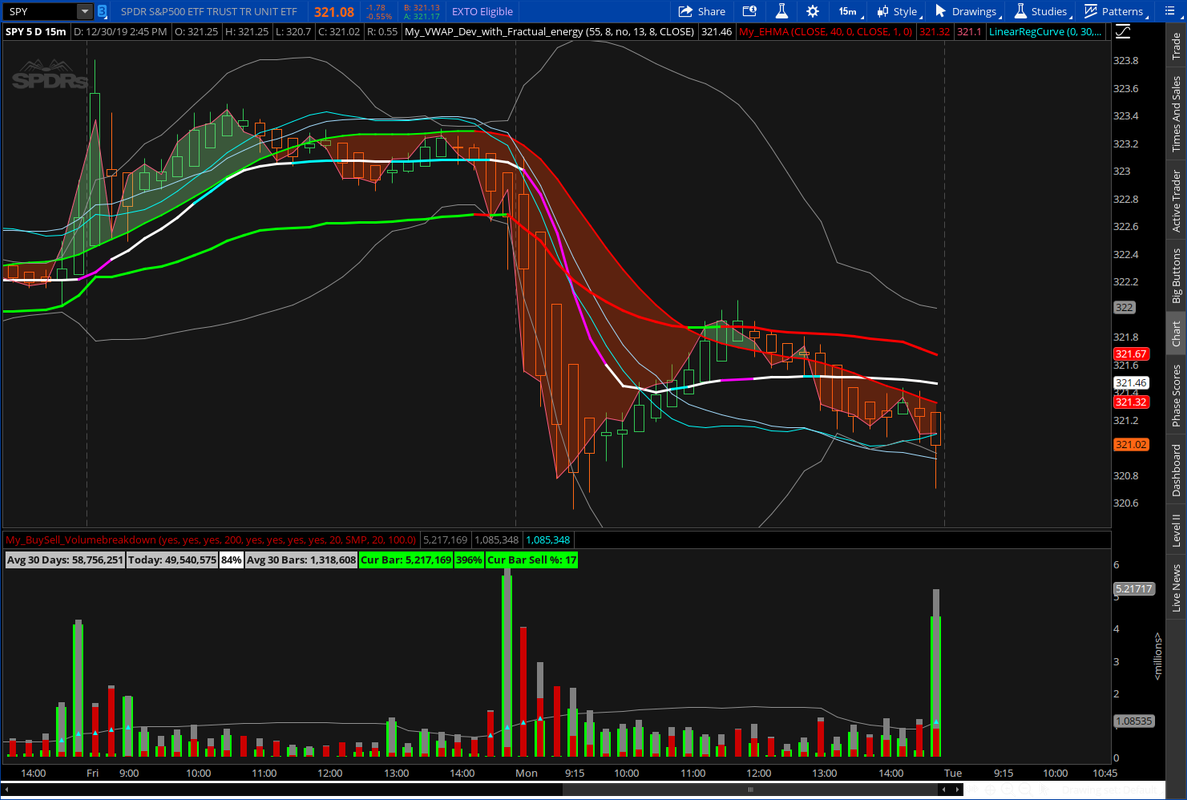Click the horizontal scrollbar thumb

750,789
